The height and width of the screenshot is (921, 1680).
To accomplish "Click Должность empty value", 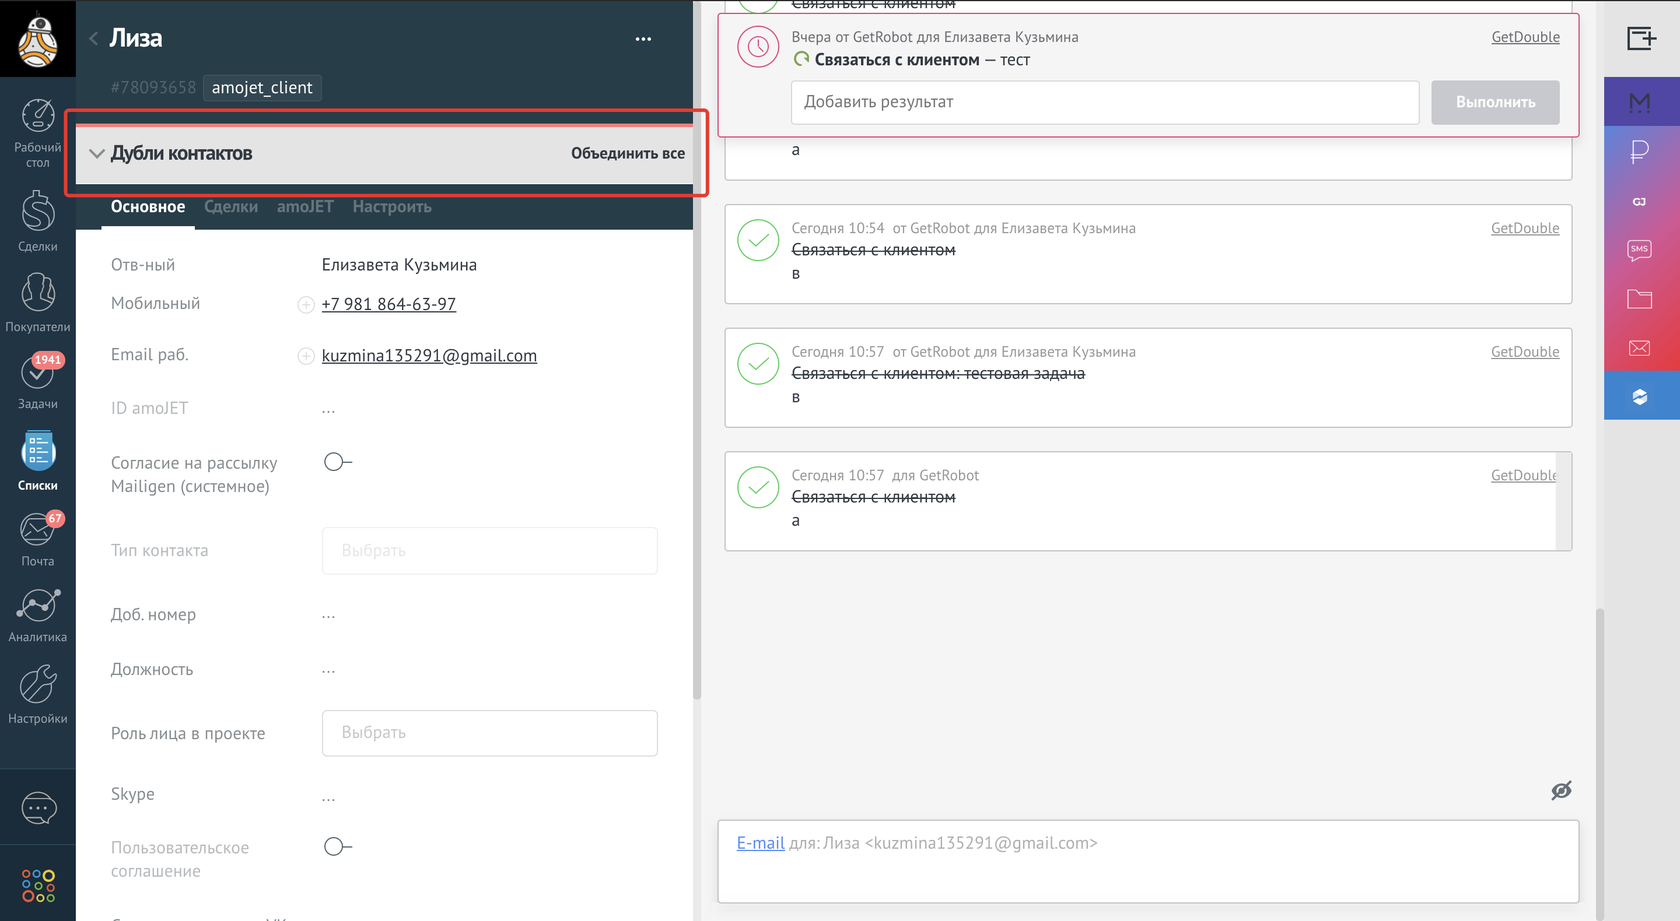I will click(328, 670).
